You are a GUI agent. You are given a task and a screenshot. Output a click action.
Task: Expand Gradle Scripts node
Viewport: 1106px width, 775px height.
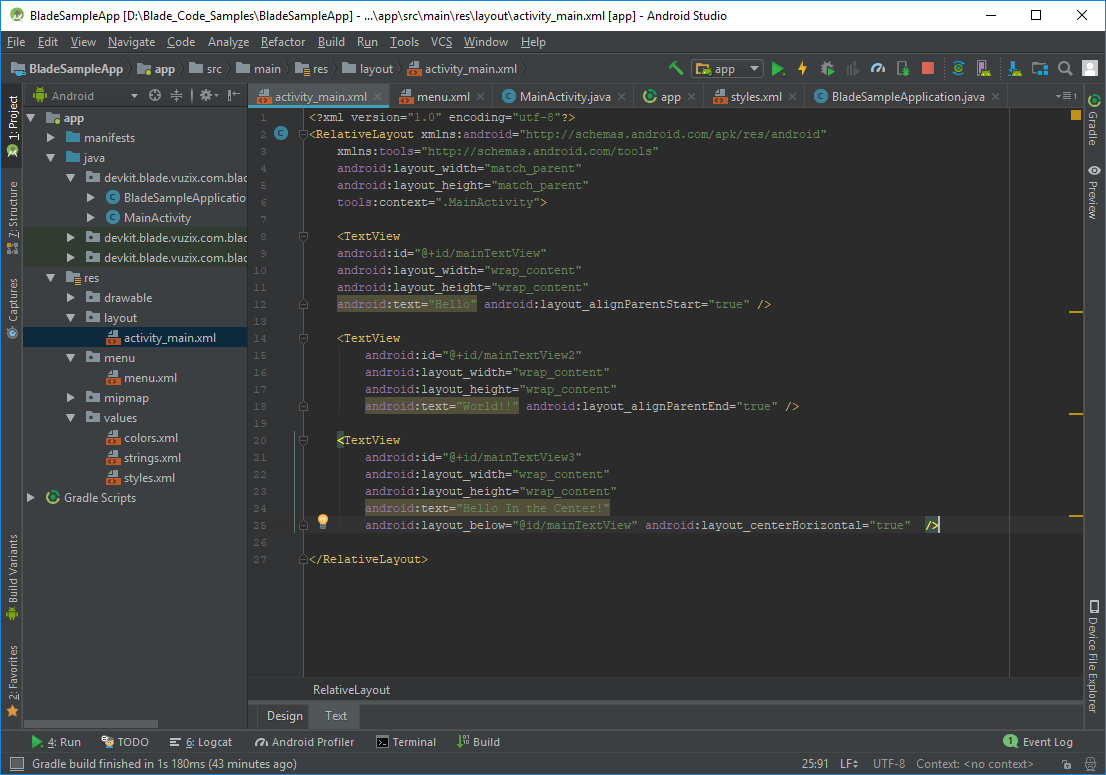(31, 498)
